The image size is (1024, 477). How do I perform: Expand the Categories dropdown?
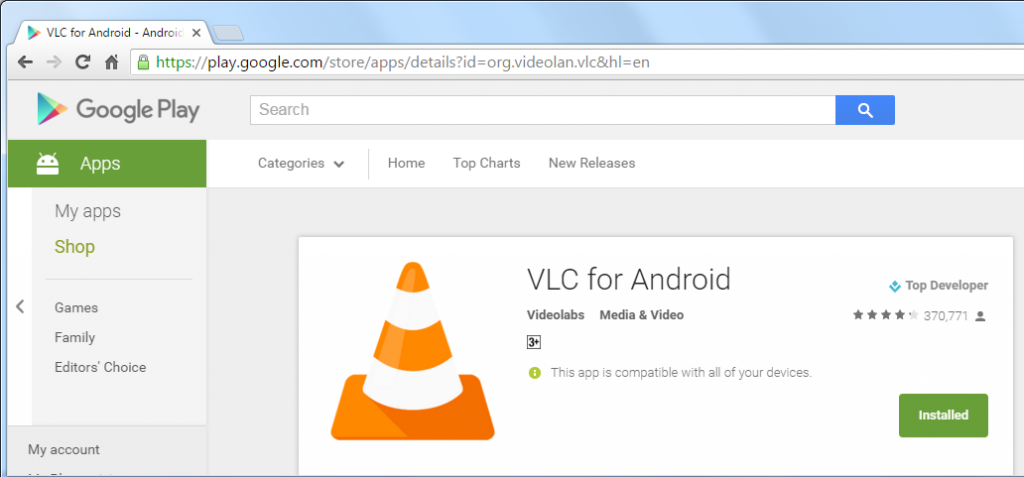coord(301,163)
